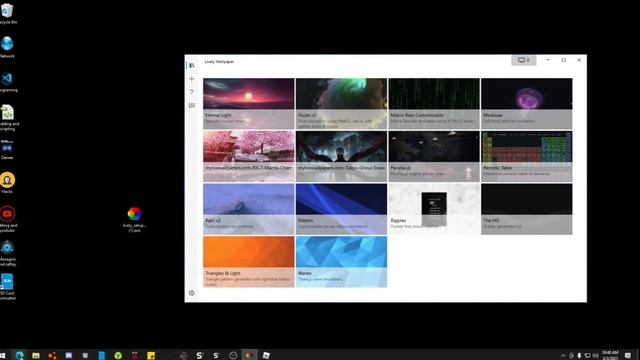This screenshot has height=360, width=640.
Task: Select the Ripples wallpaper
Action: (434, 209)
